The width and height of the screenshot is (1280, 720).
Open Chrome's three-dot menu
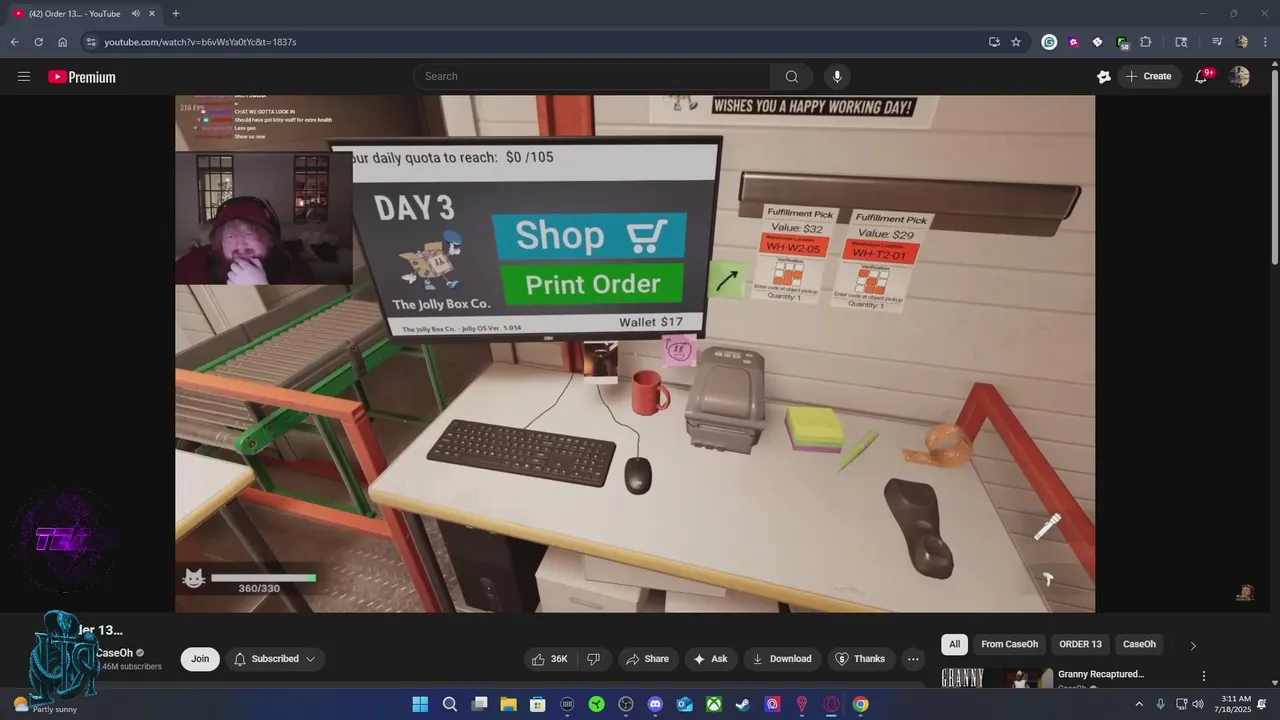coord(1265,42)
